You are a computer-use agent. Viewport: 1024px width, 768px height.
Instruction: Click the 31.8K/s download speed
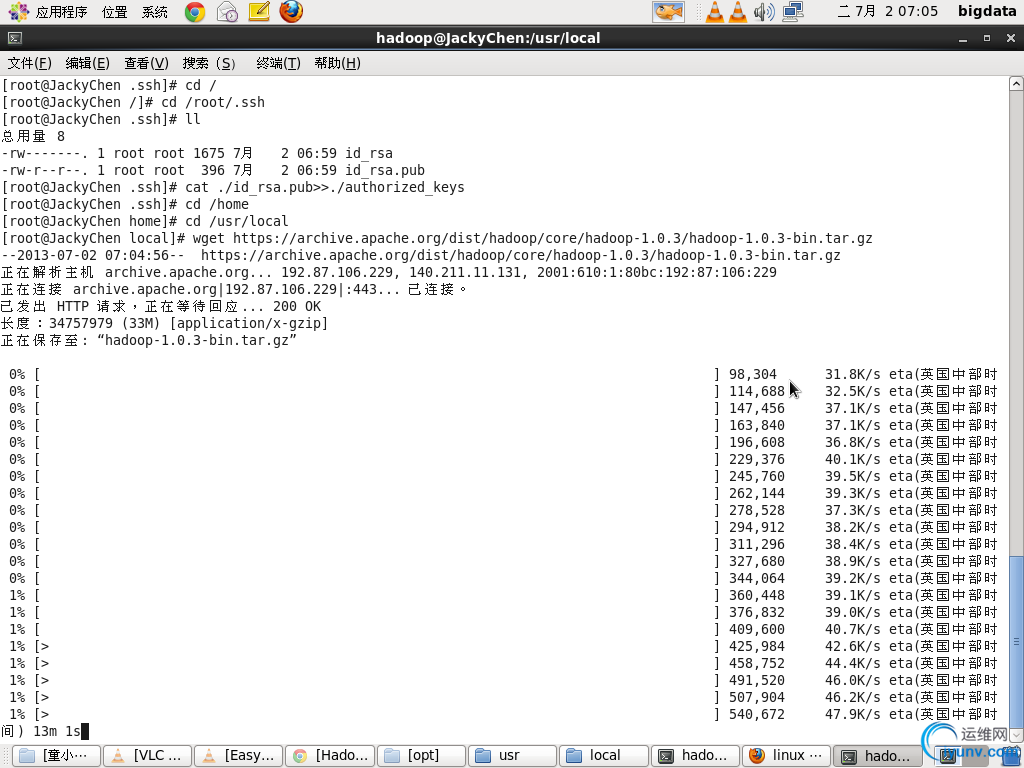(x=852, y=375)
